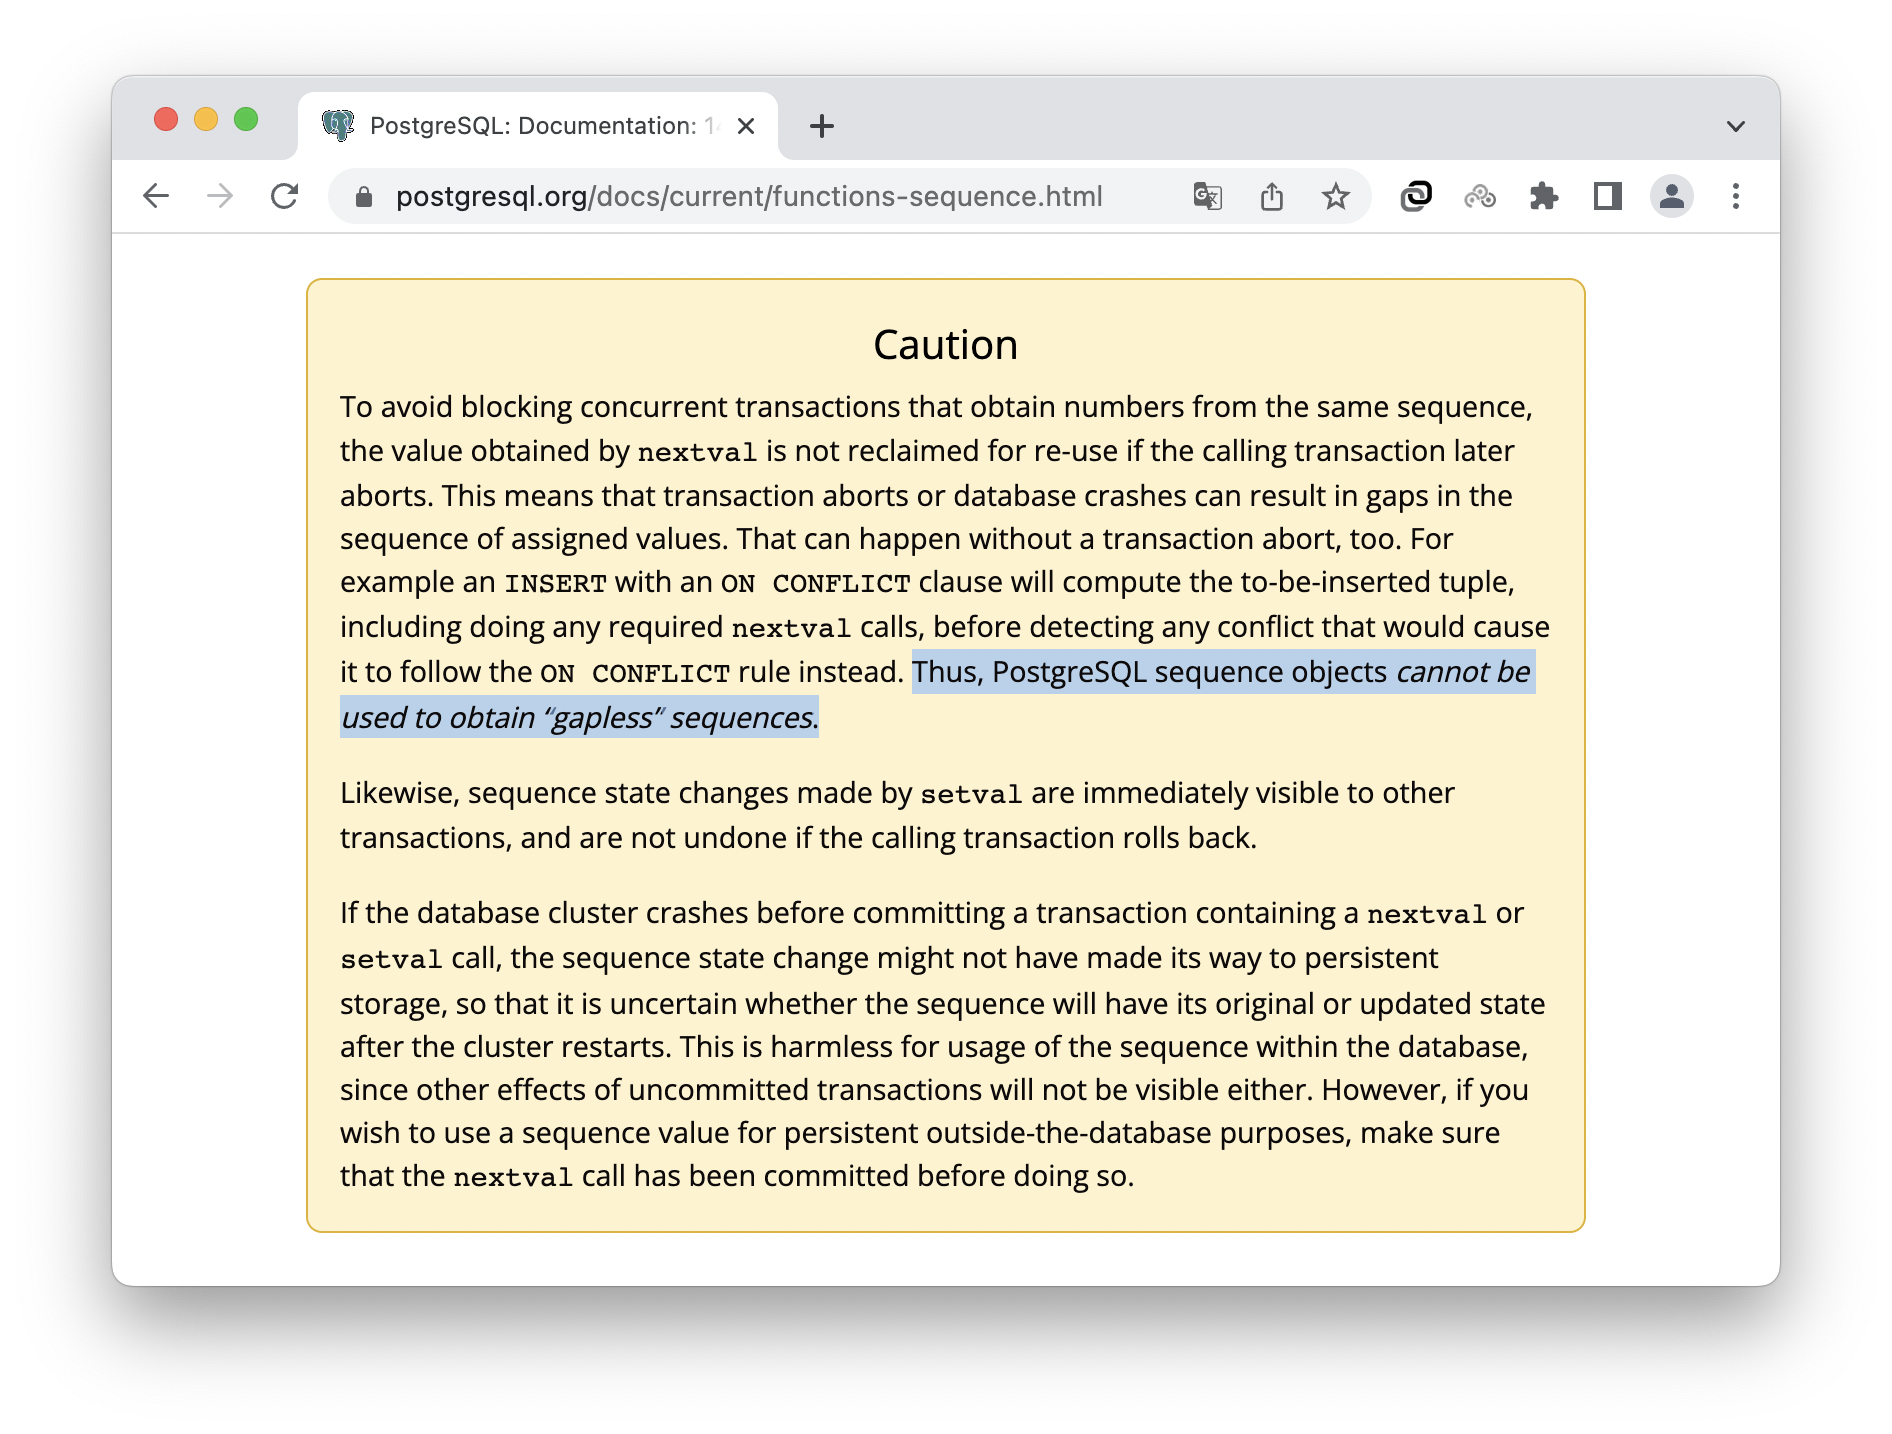1892x1434 pixels.
Task: Open the cloud extension icon in toolbar
Action: coord(1480,196)
